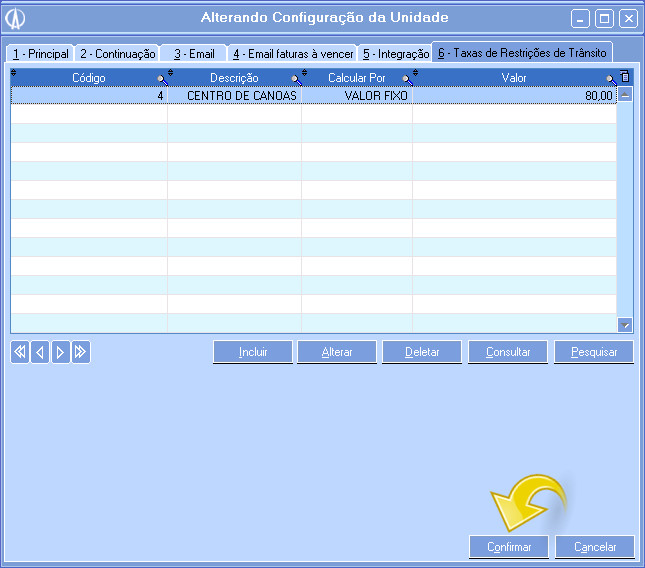Click grid scrollbar up arrow
Image resolution: width=645 pixels, height=568 pixels.
625,95
